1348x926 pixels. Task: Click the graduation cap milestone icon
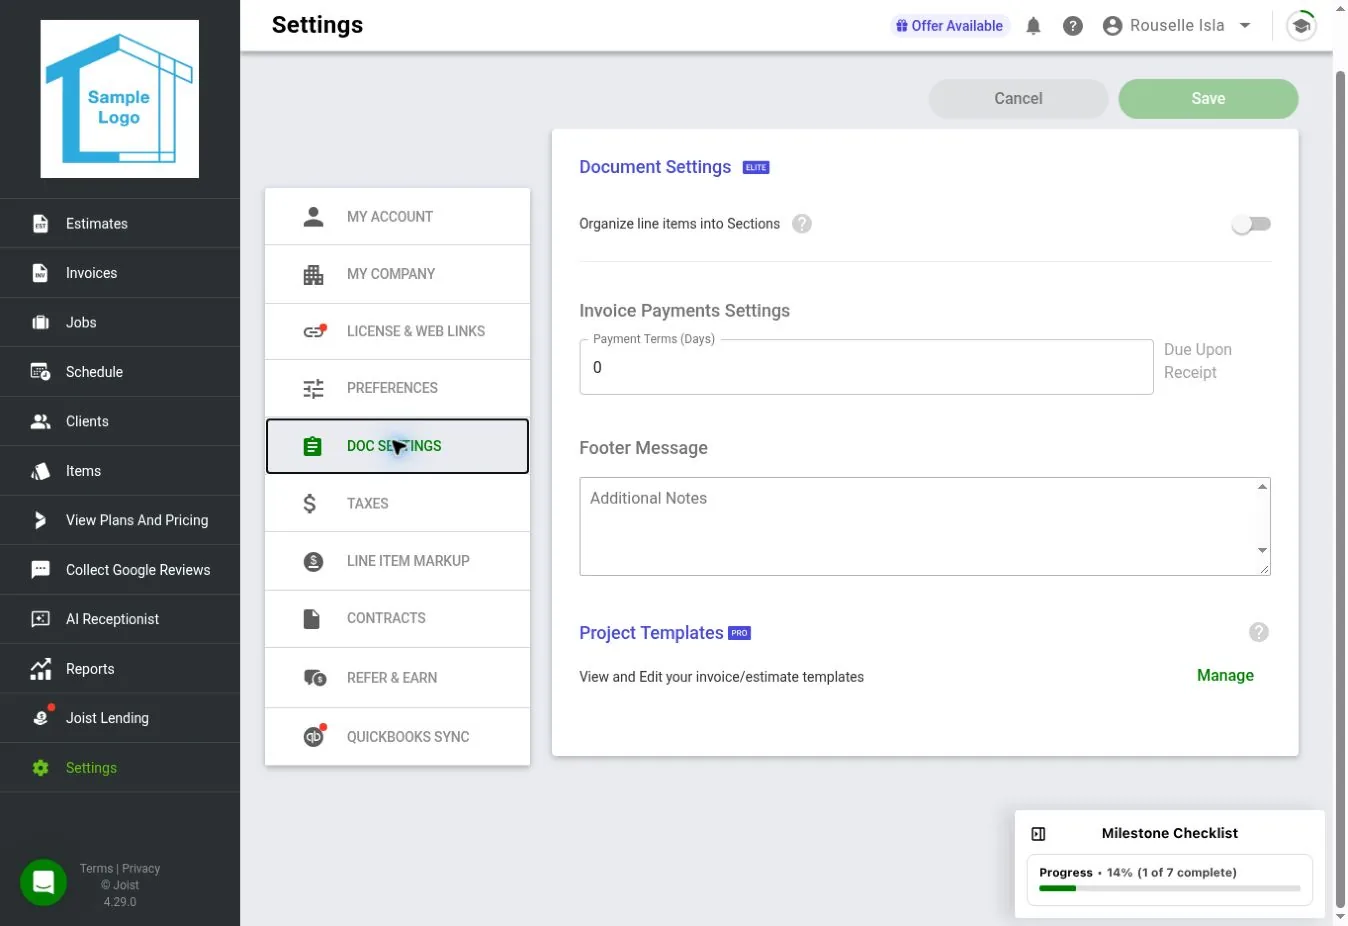(x=1301, y=26)
